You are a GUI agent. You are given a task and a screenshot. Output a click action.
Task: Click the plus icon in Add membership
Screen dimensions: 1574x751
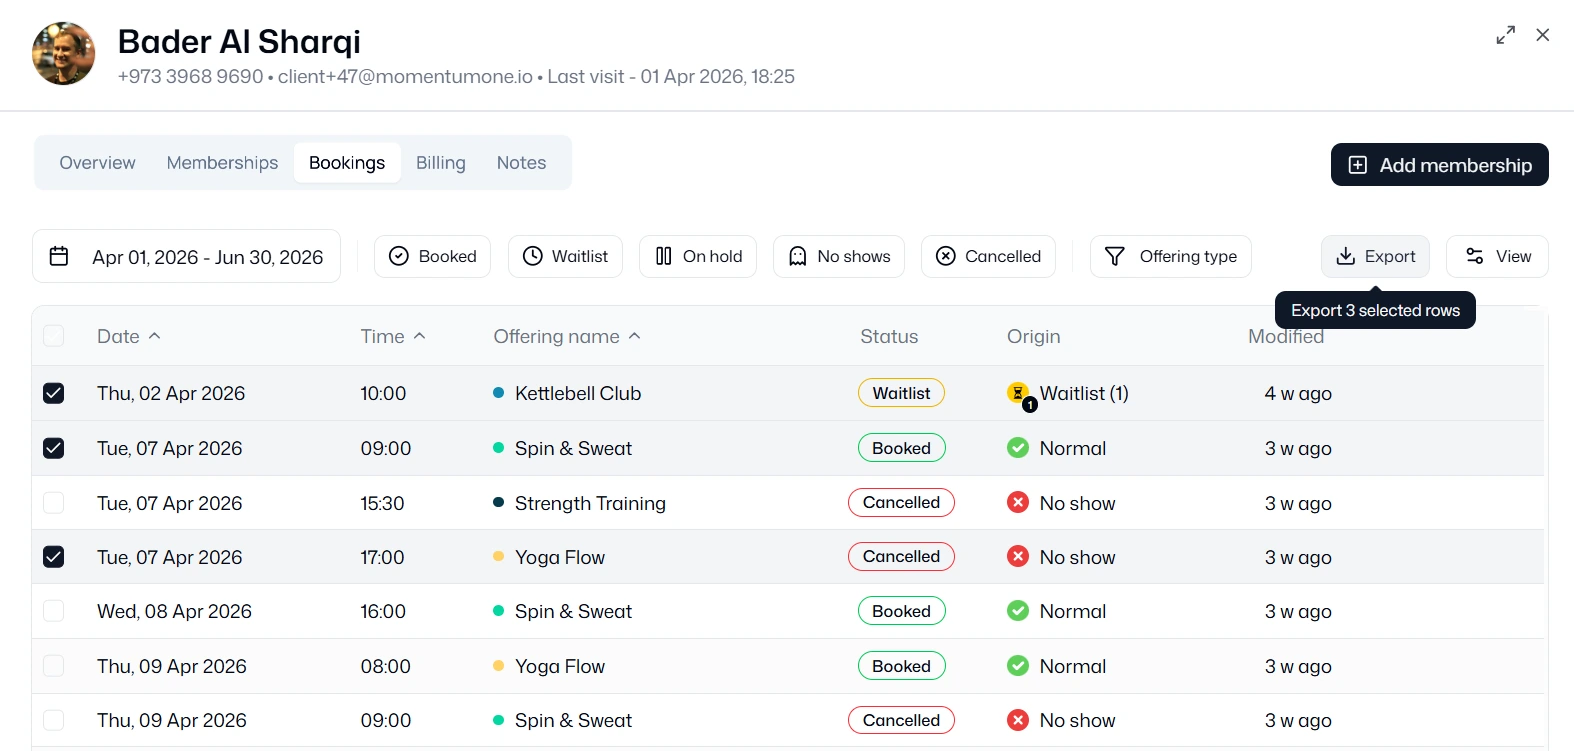coord(1358,165)
